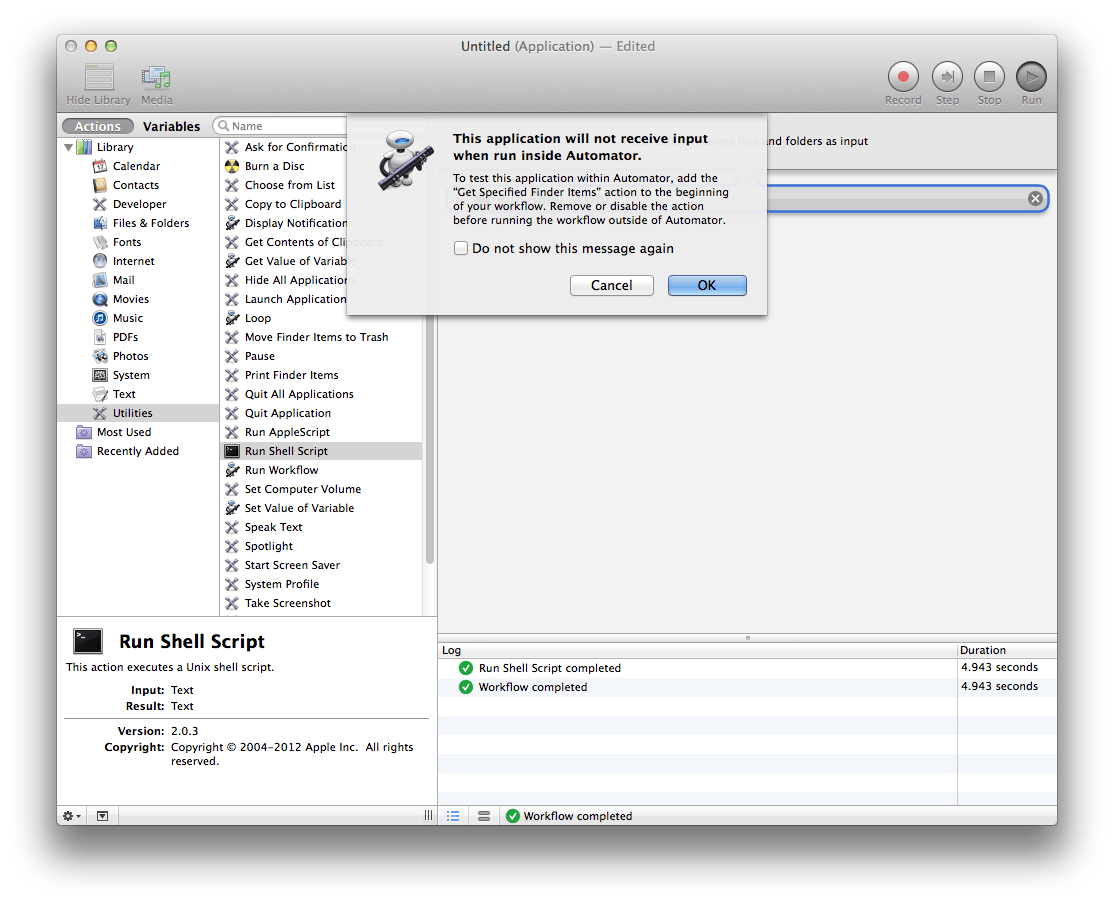
Task: Toggle the description panel disclosure button
Action: 102,816
